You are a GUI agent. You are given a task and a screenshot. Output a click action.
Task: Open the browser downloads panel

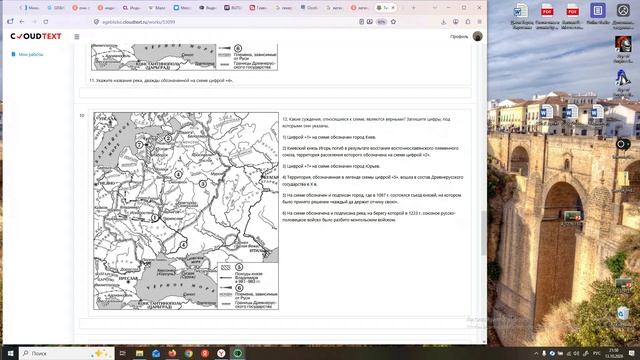click(x=444, y=22)
